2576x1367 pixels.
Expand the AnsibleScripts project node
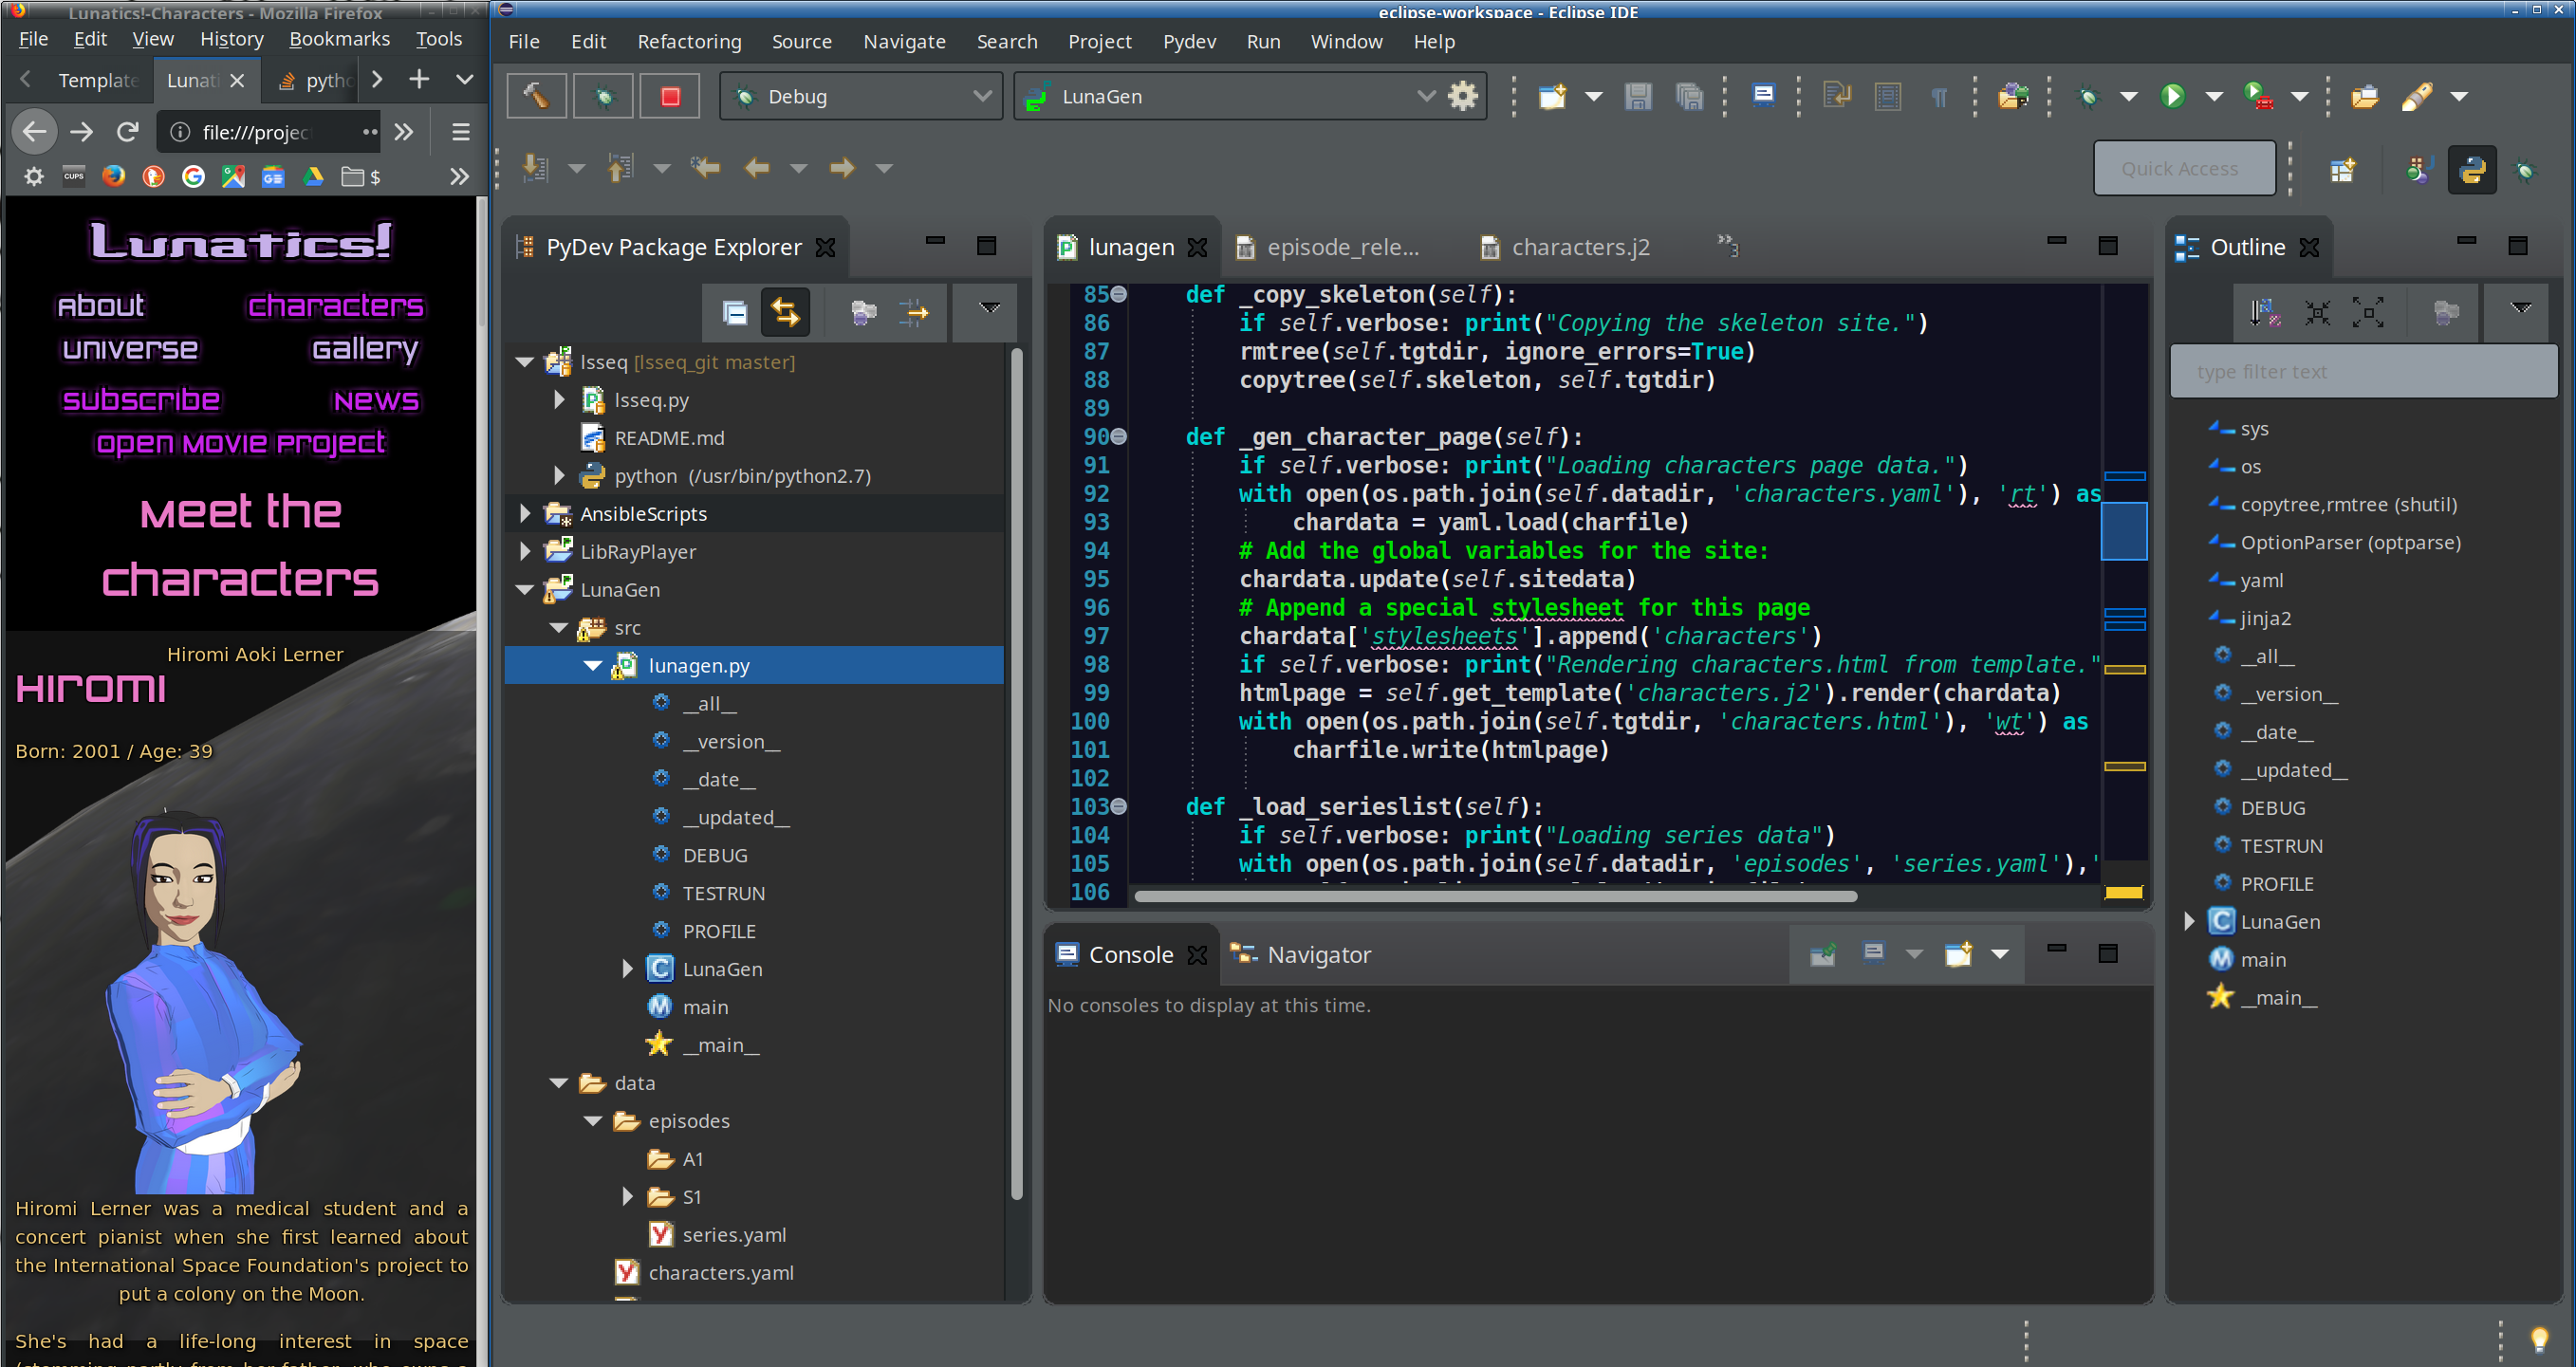click(x=525, y=514)
